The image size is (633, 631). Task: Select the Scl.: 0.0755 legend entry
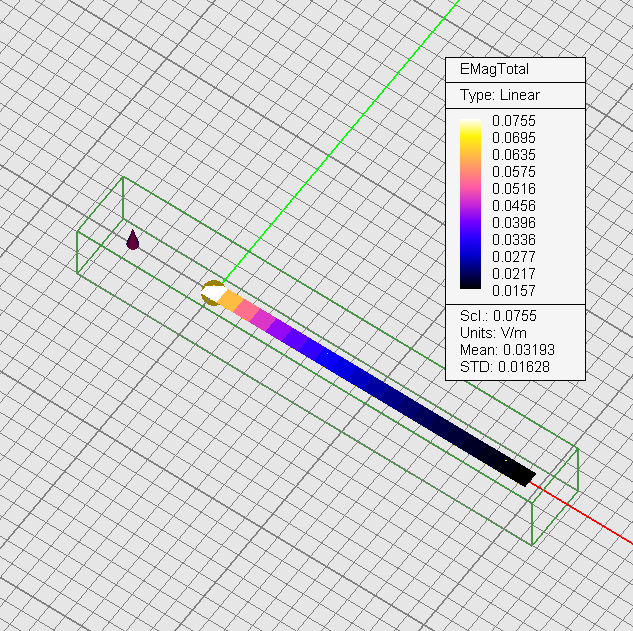pos(499,316)
